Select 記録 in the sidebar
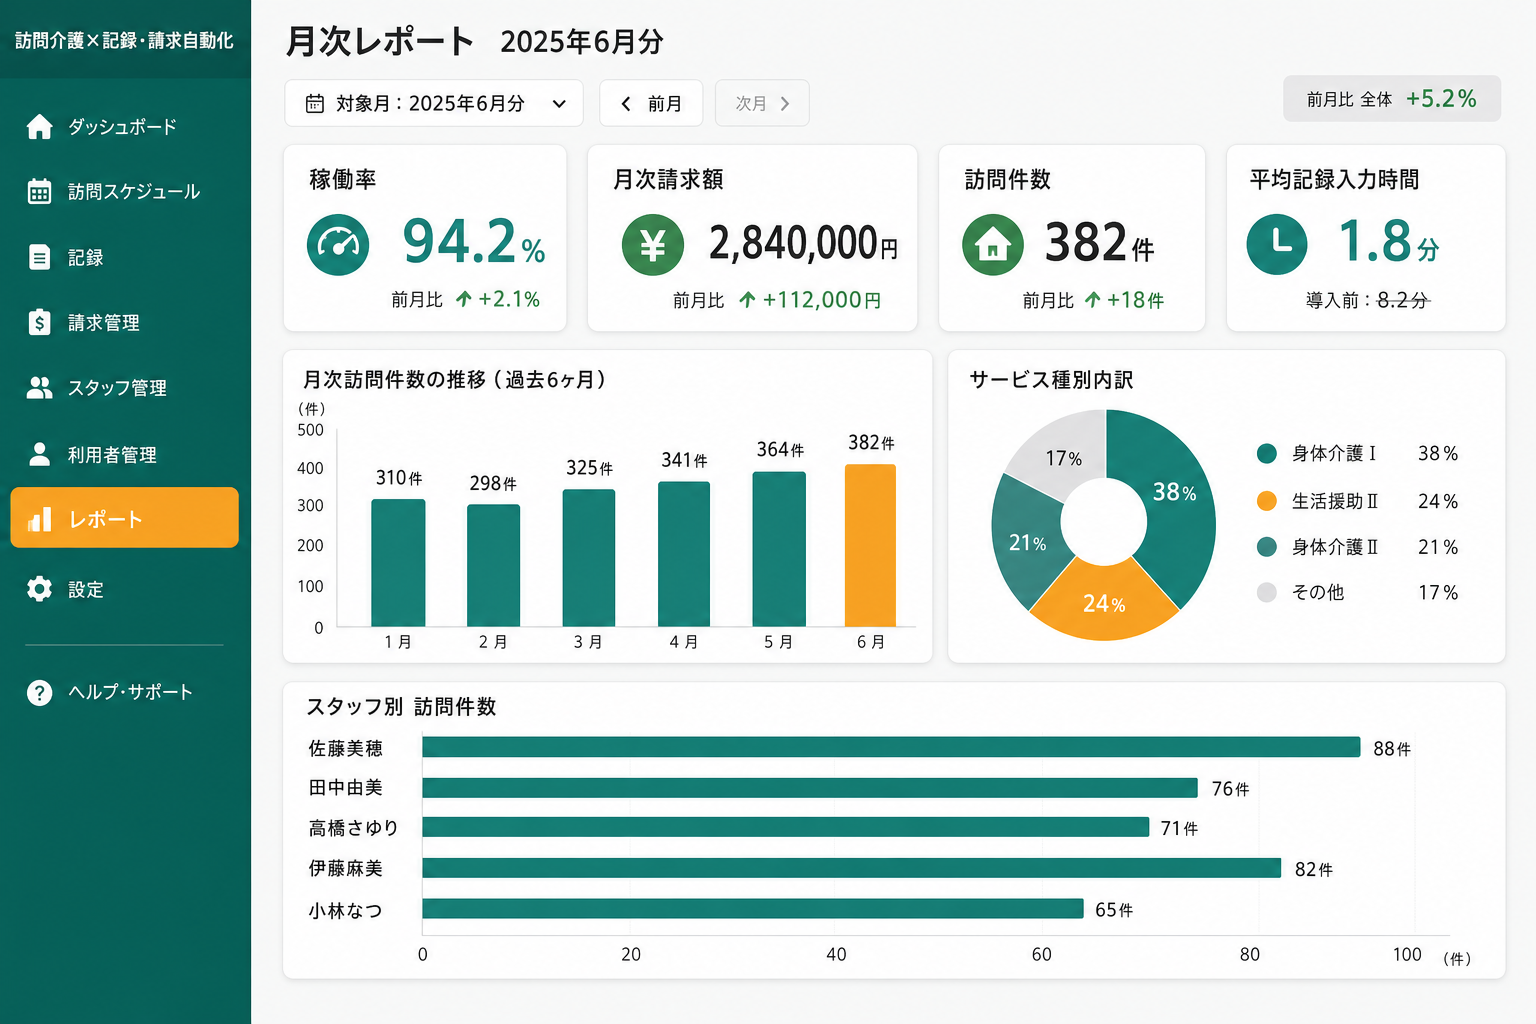 click(x=124, y=257)
